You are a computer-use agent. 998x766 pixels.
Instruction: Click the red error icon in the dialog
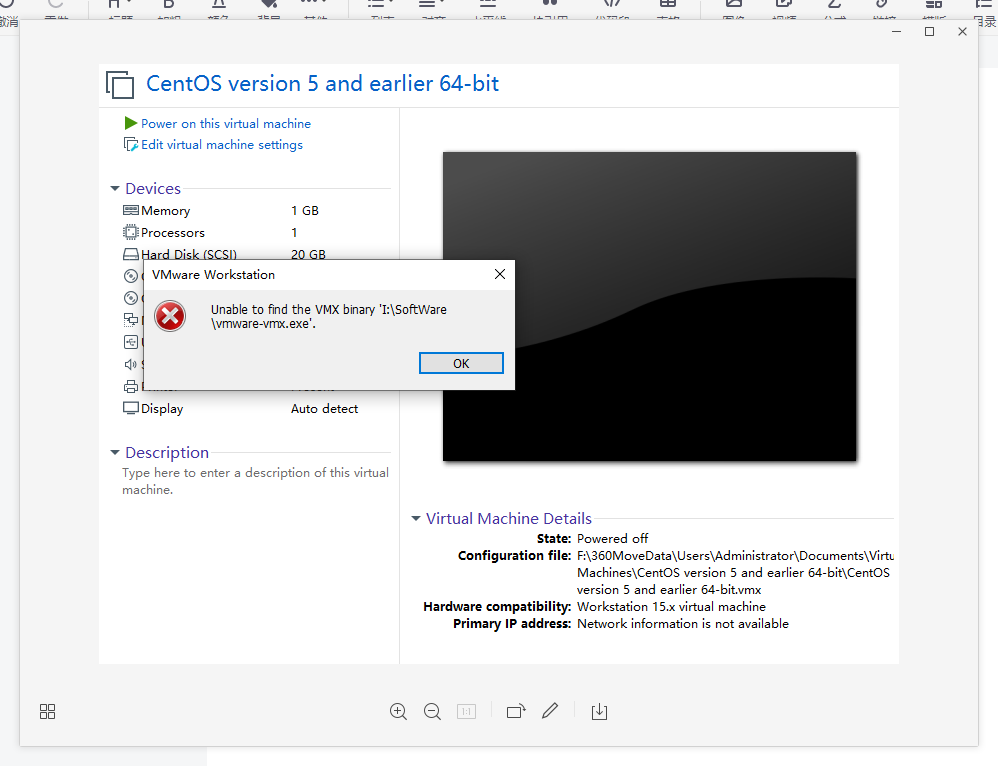pos(171,316)
